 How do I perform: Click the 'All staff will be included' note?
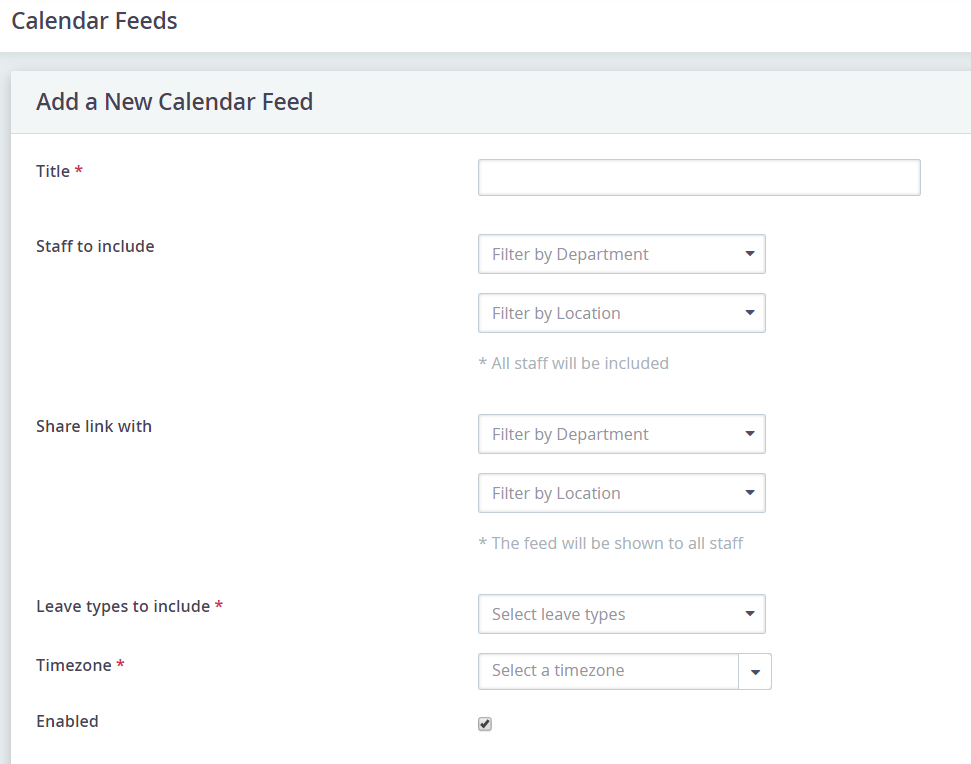(574, 363)
